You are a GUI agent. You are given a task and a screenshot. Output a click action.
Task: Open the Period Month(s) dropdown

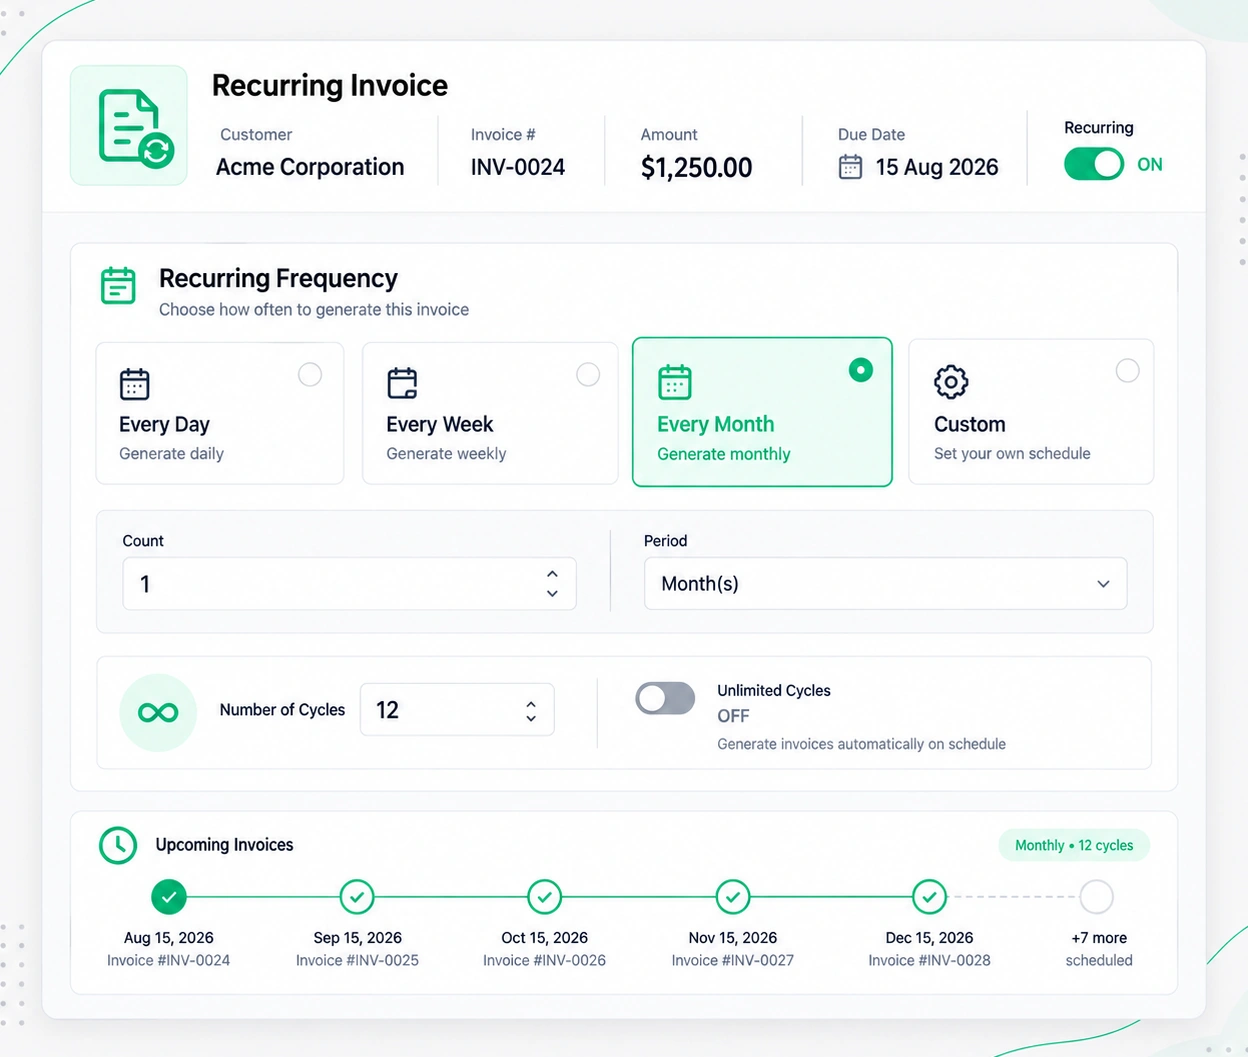885,583
